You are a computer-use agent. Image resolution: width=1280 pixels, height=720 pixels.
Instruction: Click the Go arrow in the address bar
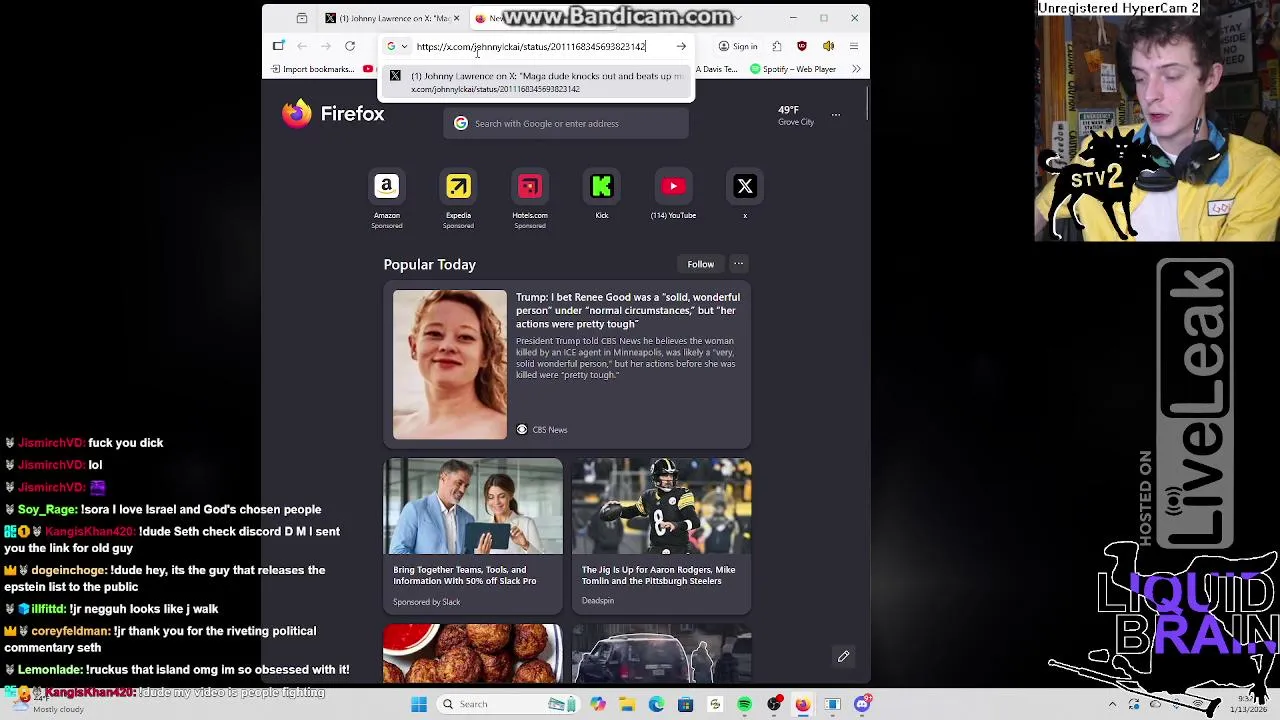point(681,46)
